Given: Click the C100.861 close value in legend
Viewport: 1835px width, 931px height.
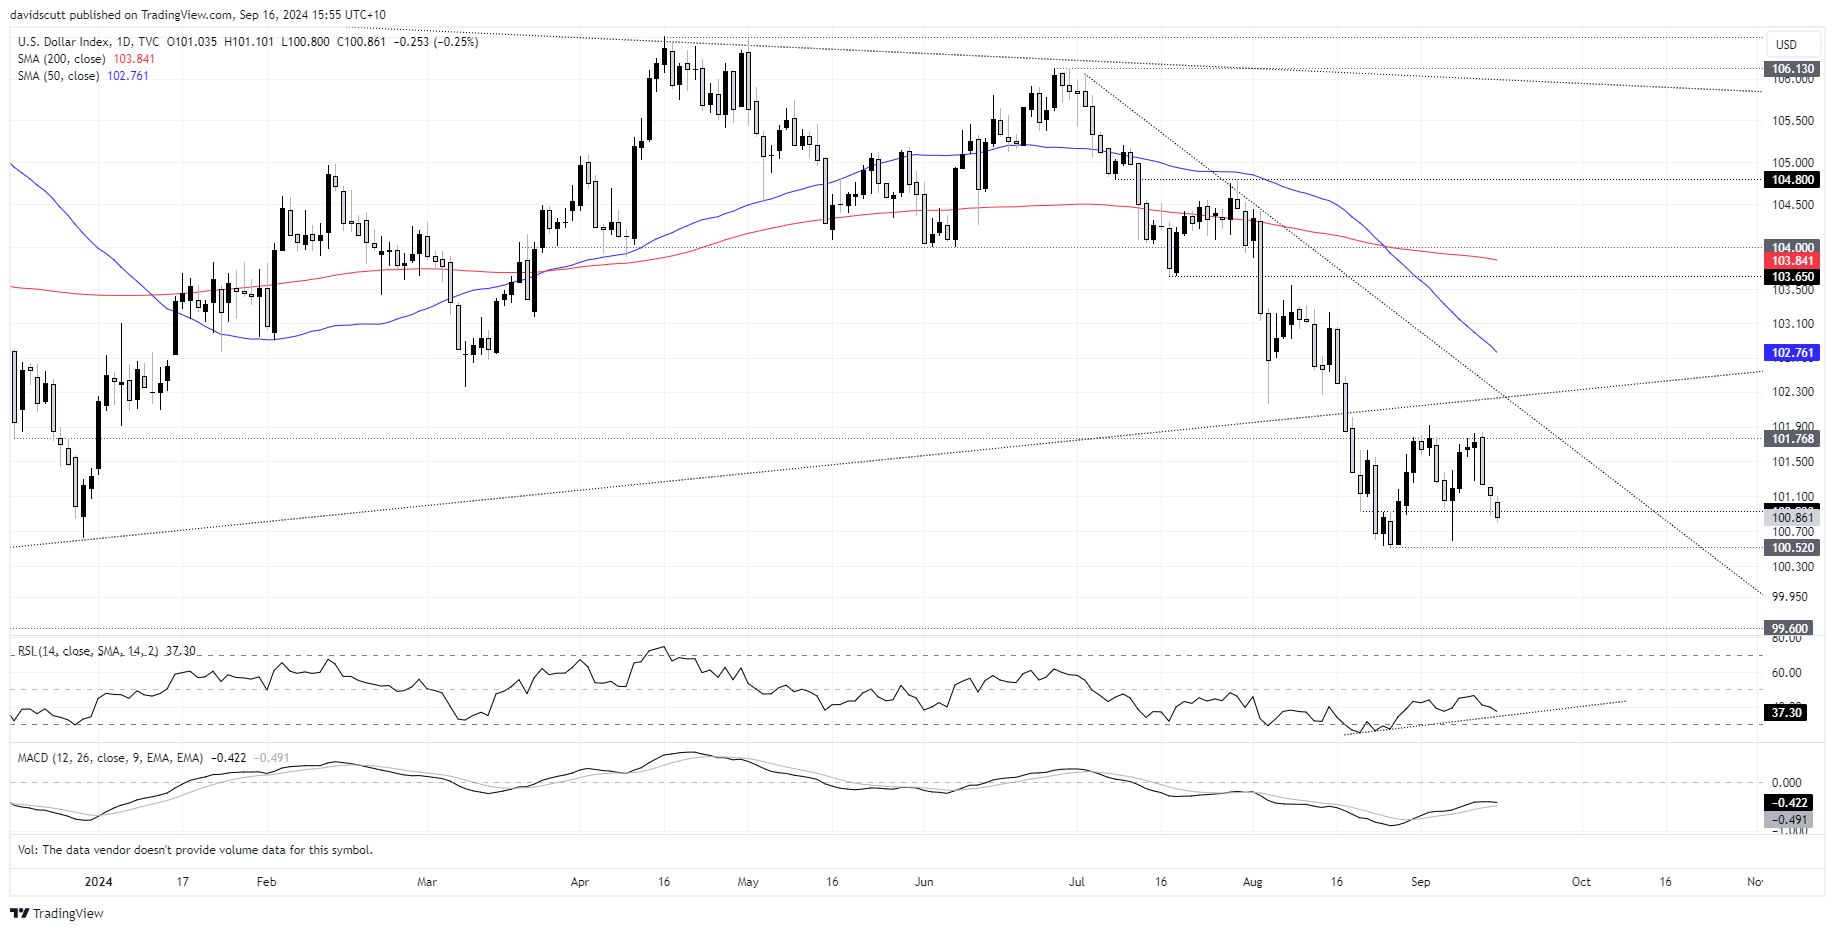Looking at the screenshot, I should [360, 42].
